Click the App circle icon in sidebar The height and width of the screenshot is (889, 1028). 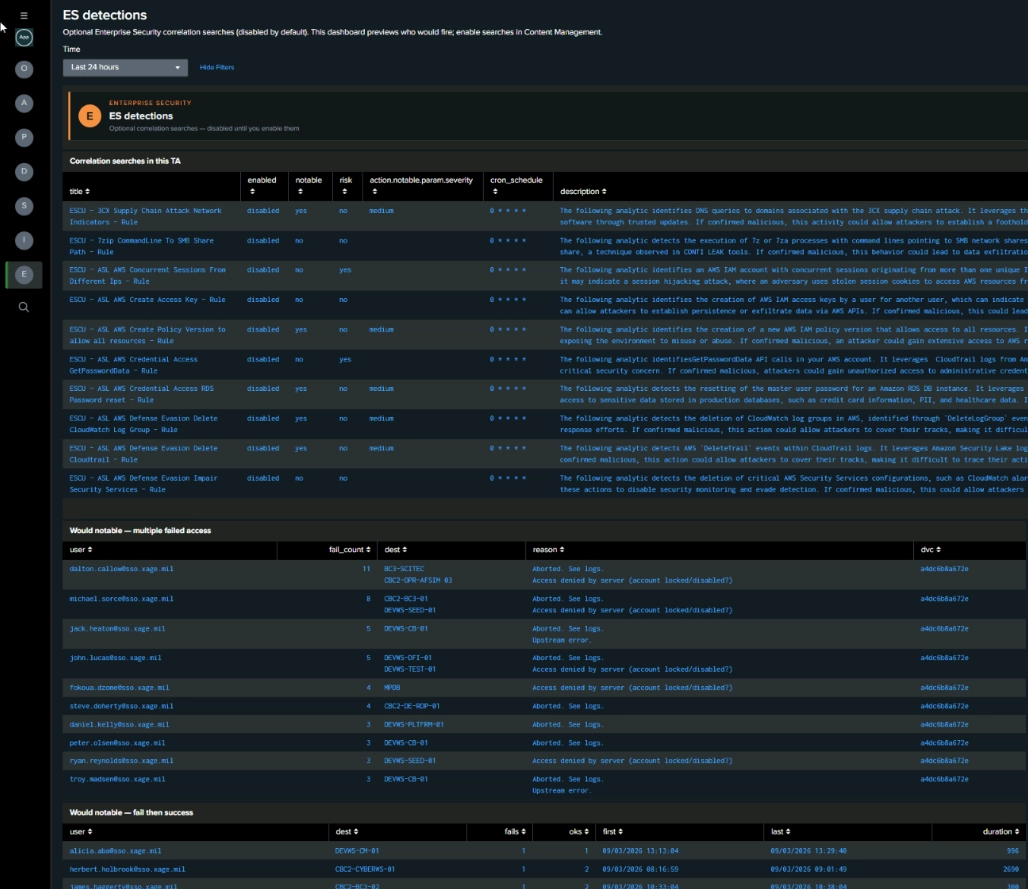(24, 37)
